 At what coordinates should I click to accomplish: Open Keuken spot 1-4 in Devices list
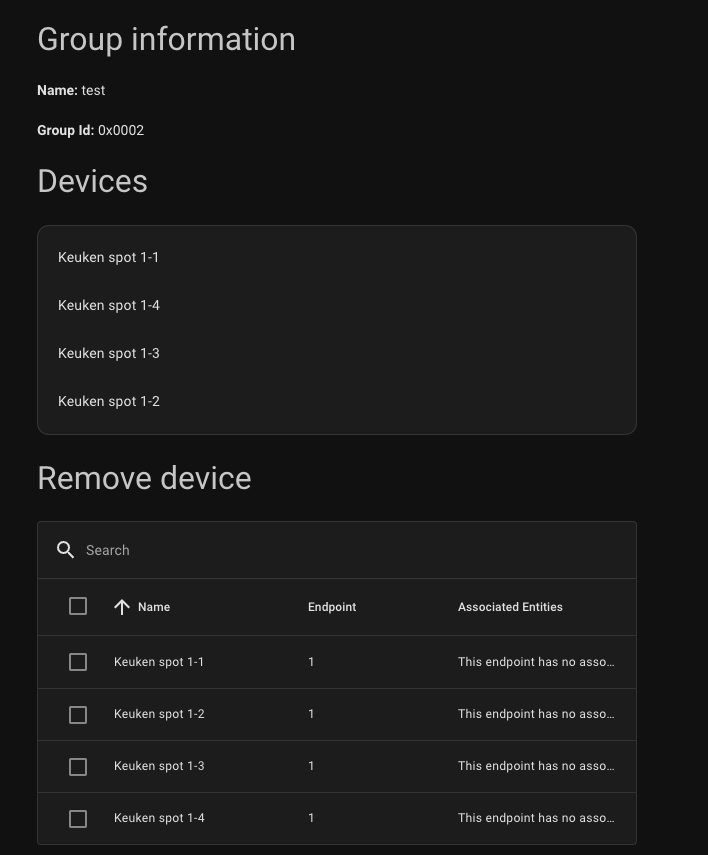click(x=109, y=305)
